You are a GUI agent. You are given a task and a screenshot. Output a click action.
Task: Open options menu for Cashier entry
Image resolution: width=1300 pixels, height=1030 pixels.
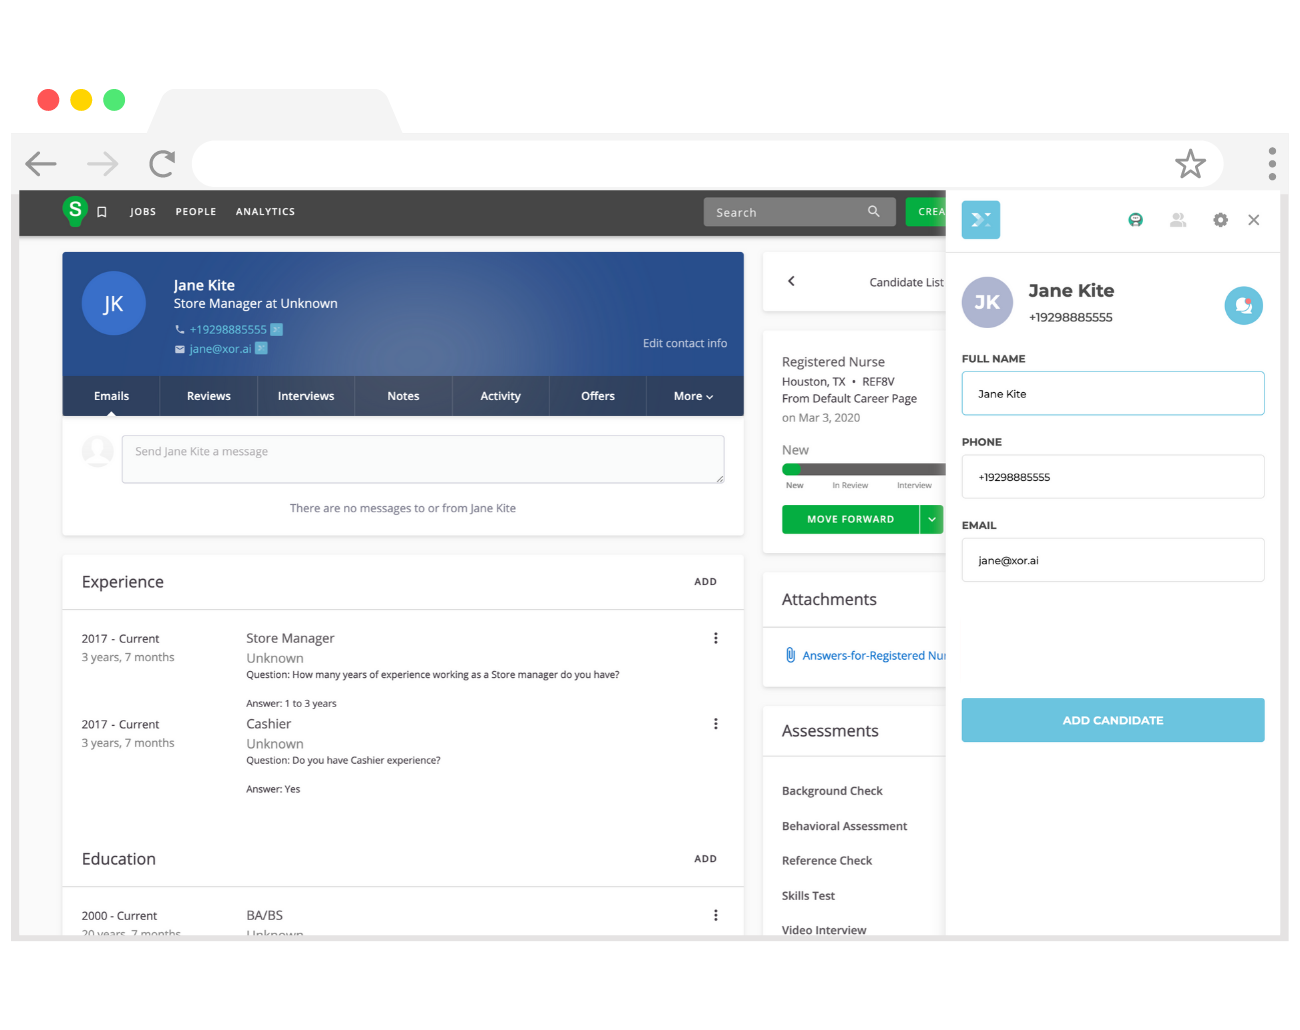pyautogui.click(x=716, y=724)
